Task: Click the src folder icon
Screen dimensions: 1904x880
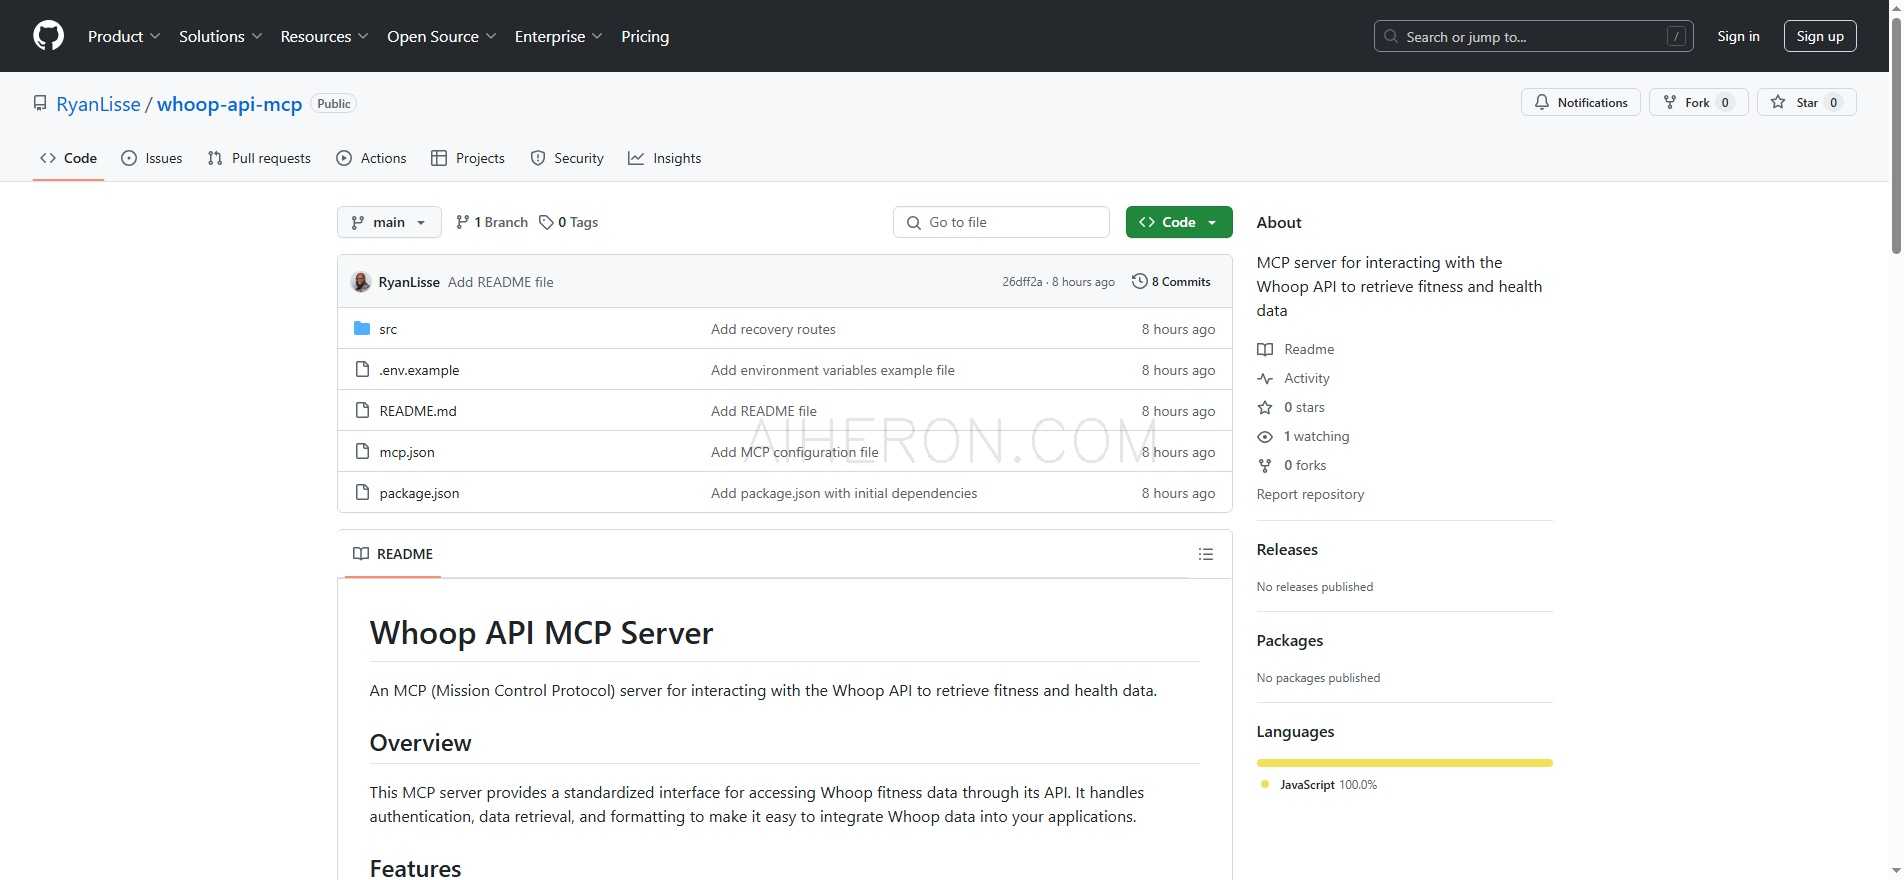Action: pos(362,328)
